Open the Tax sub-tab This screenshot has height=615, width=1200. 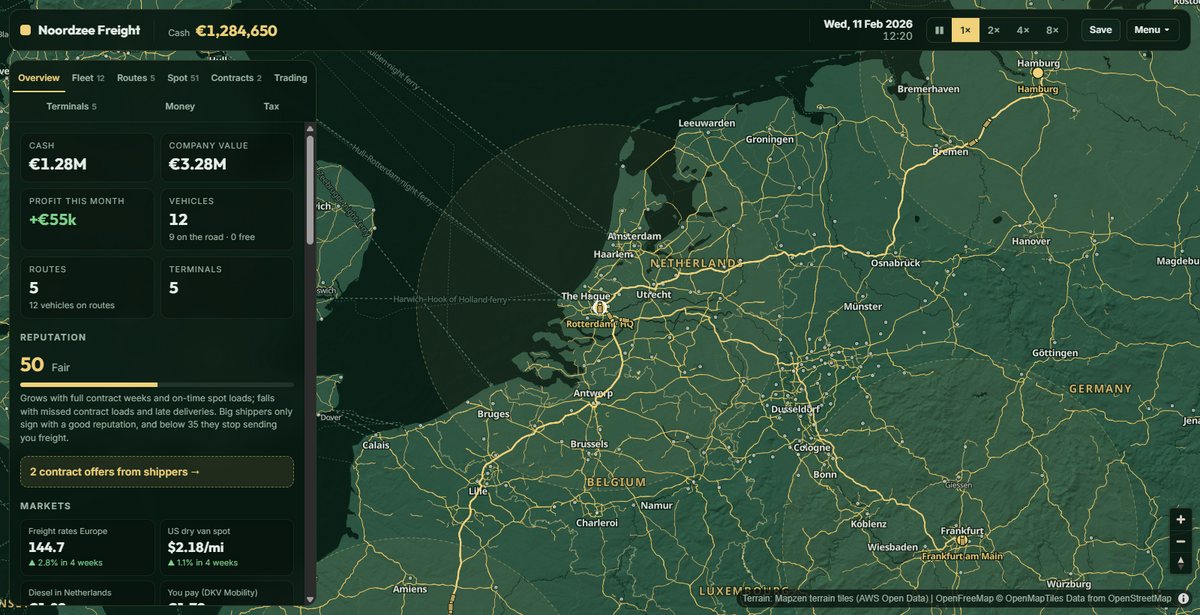(272, 106)
